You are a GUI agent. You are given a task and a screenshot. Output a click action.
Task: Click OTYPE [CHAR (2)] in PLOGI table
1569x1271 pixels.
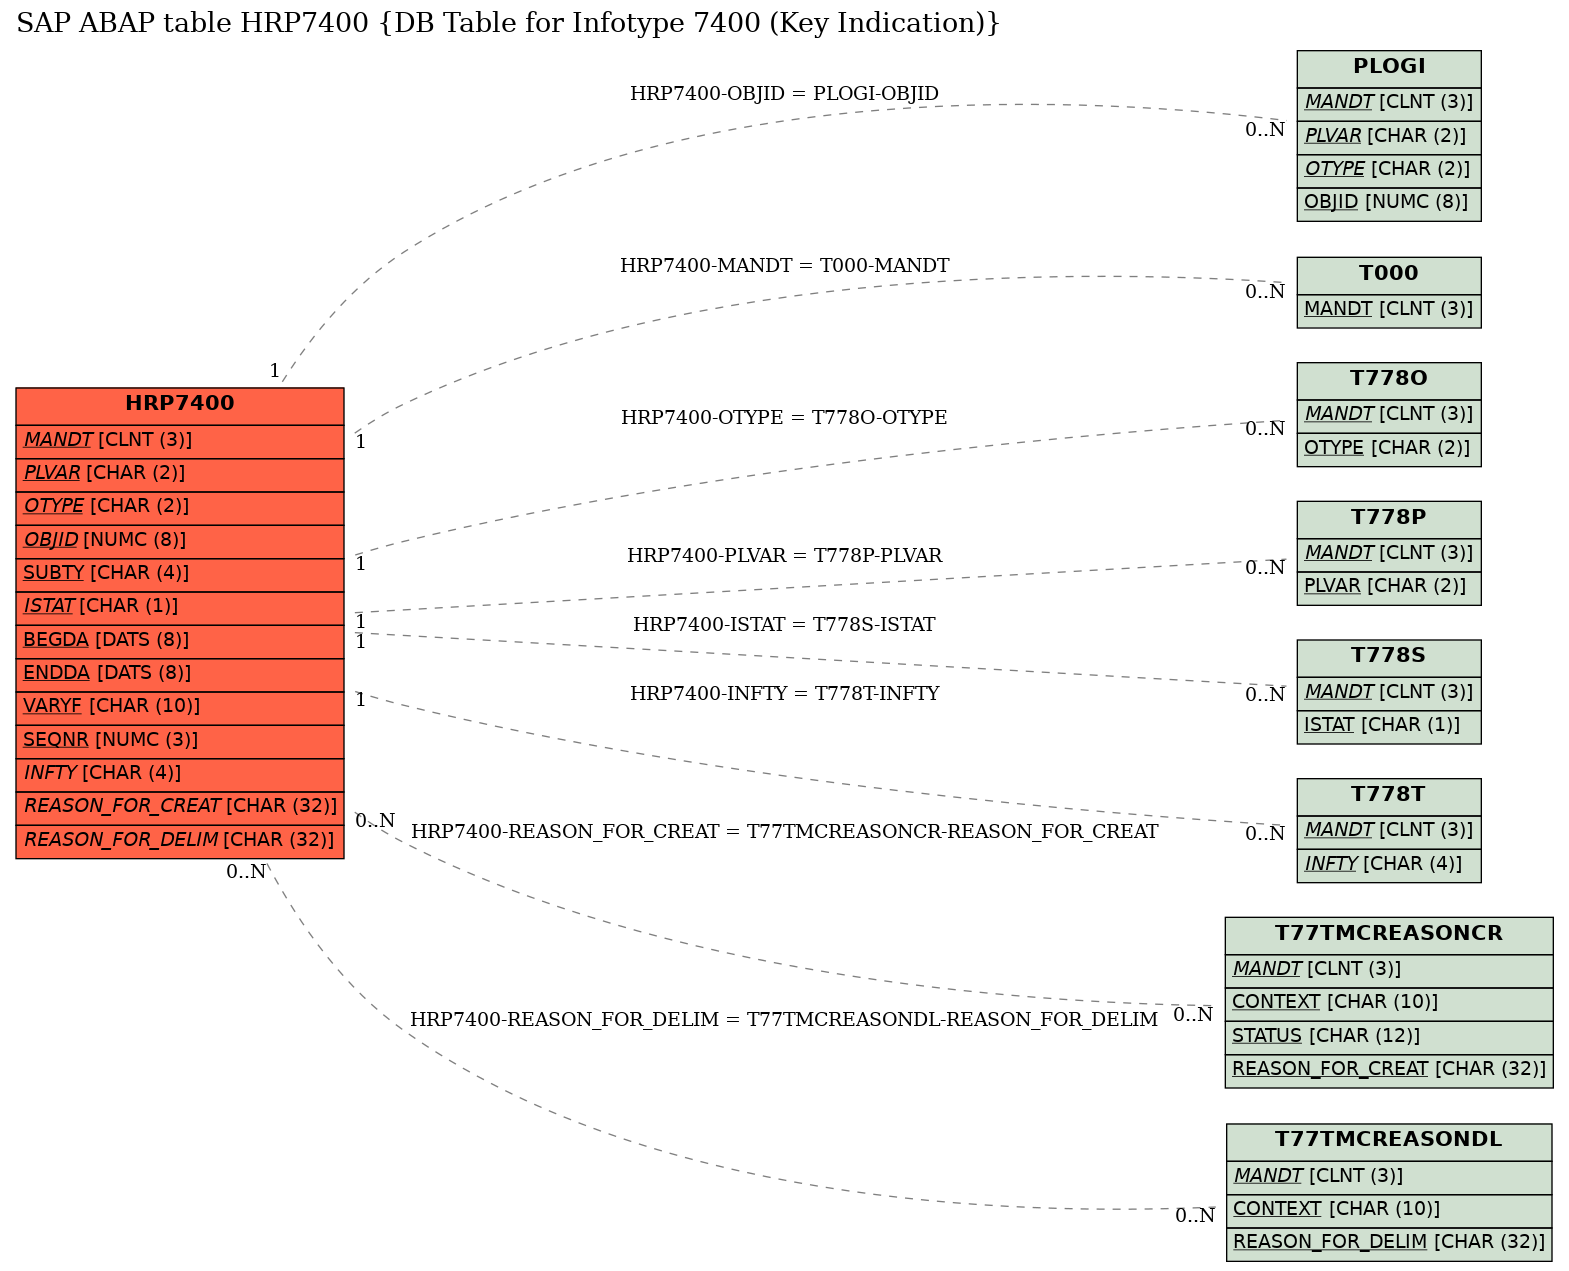pyautogui.click(x=1389, y=170)
